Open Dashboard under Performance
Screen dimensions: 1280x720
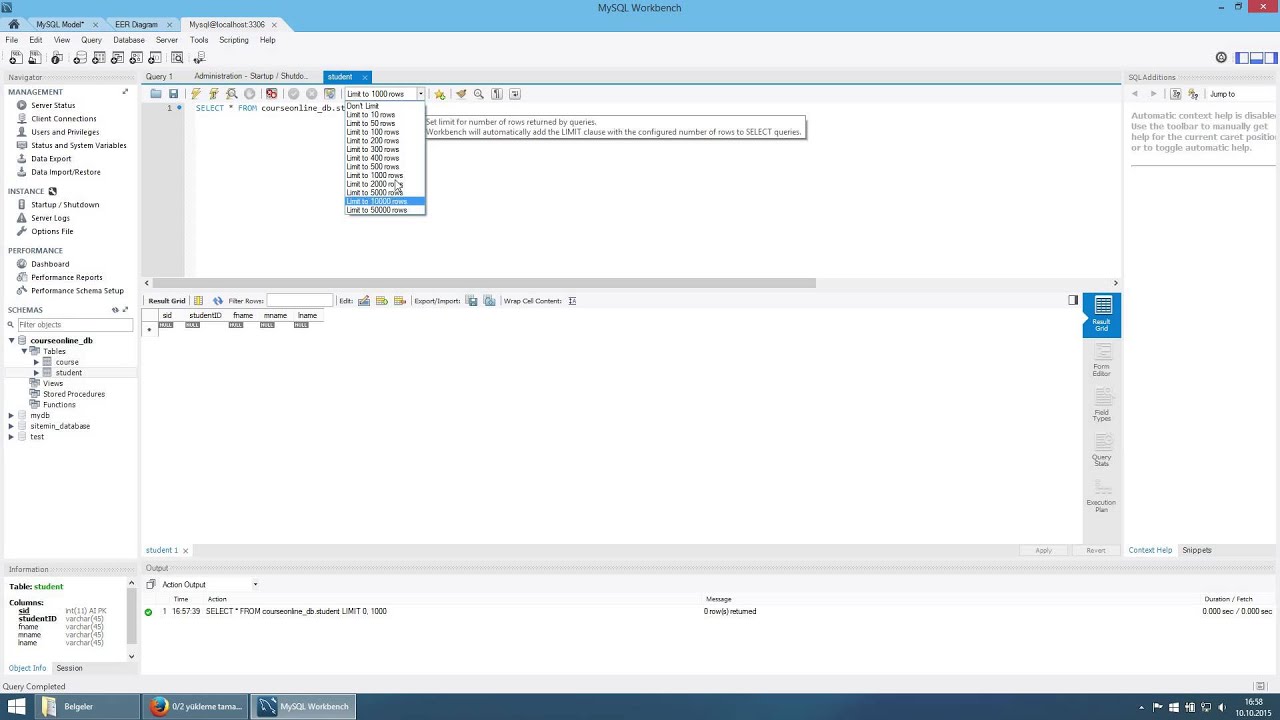click(x=50, y=264)
